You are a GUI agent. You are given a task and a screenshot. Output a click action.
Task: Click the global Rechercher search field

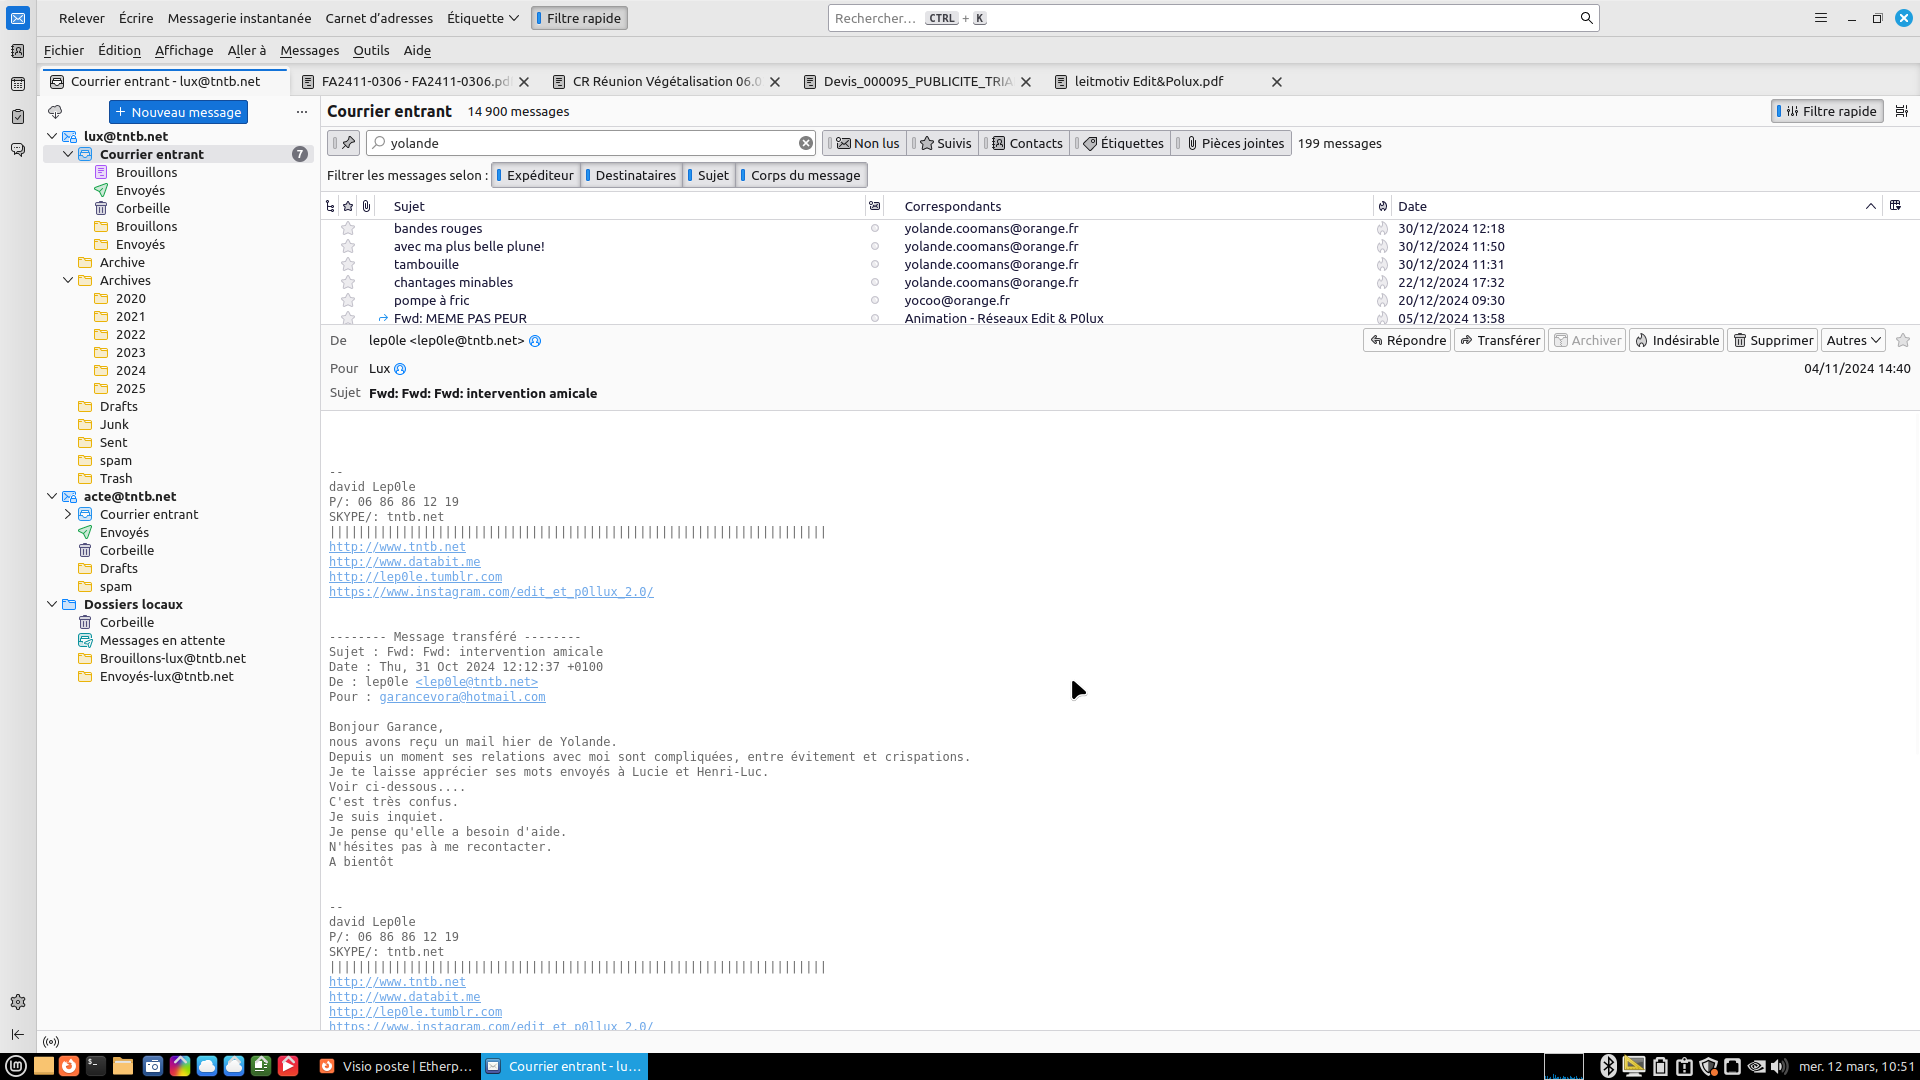tap(1200, 18)
